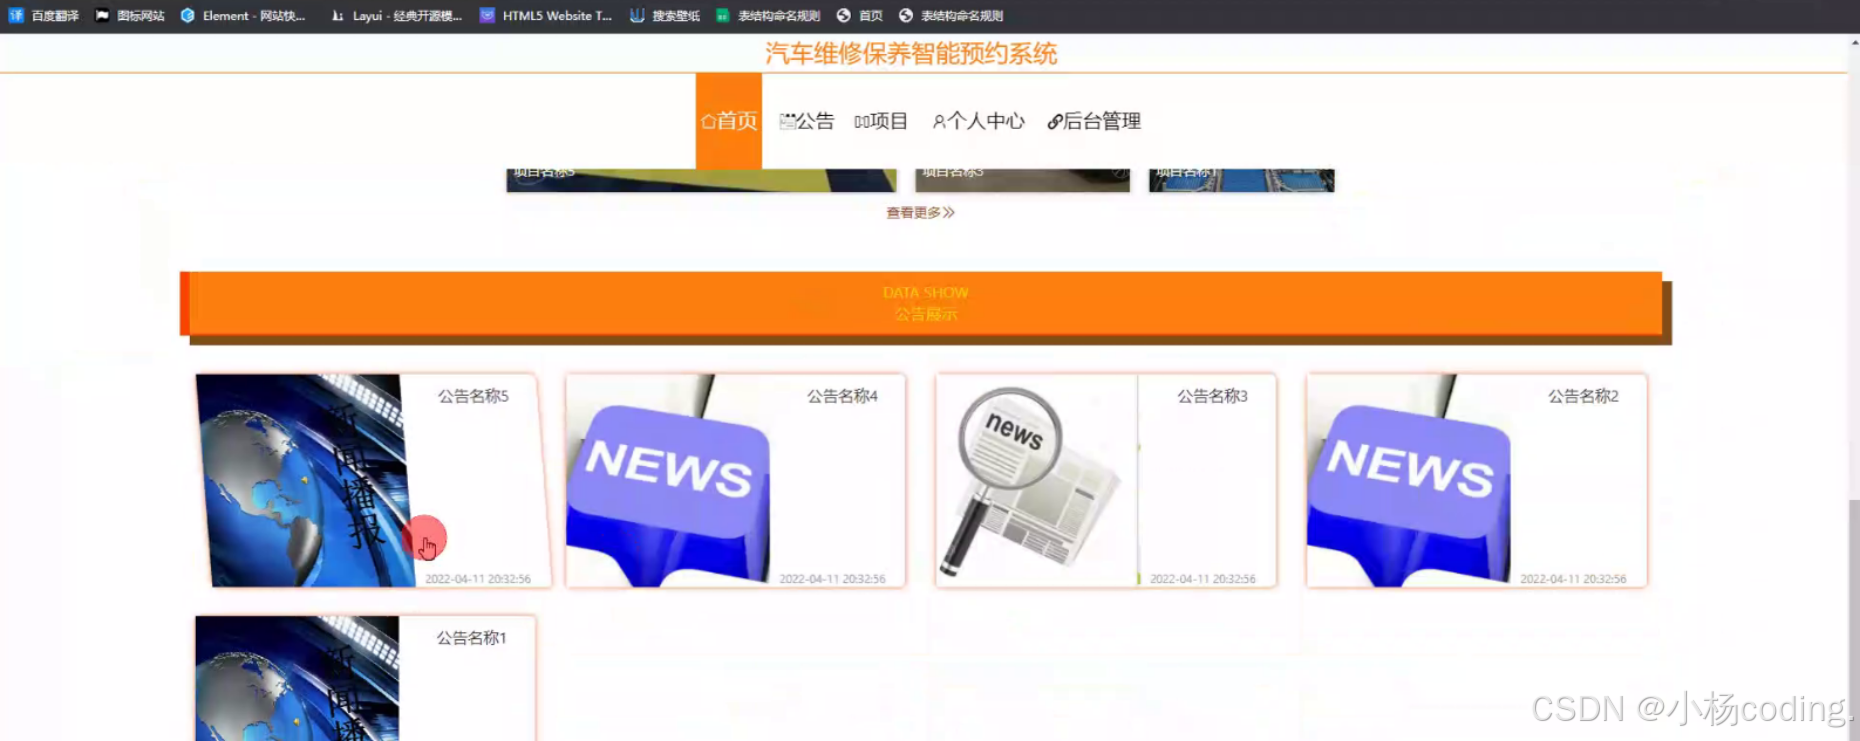Open the 百度翻译 bookmark

[44, 15]
